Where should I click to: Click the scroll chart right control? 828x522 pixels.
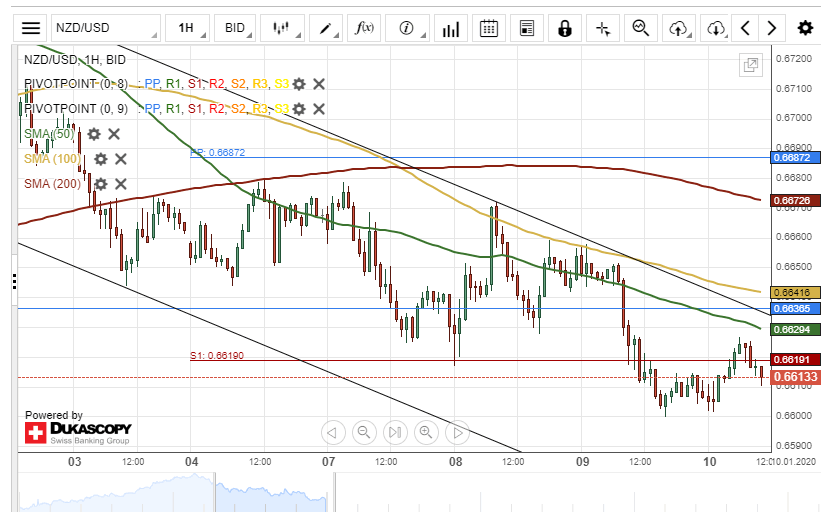pos(457,433)
